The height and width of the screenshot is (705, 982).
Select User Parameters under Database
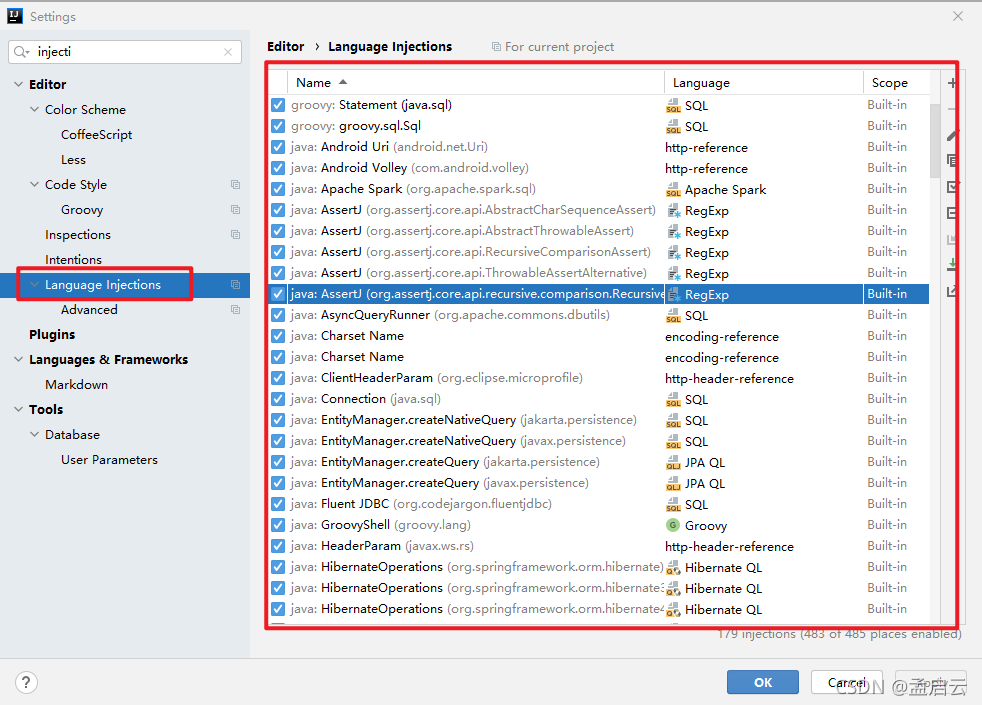[x=109, y=460]
